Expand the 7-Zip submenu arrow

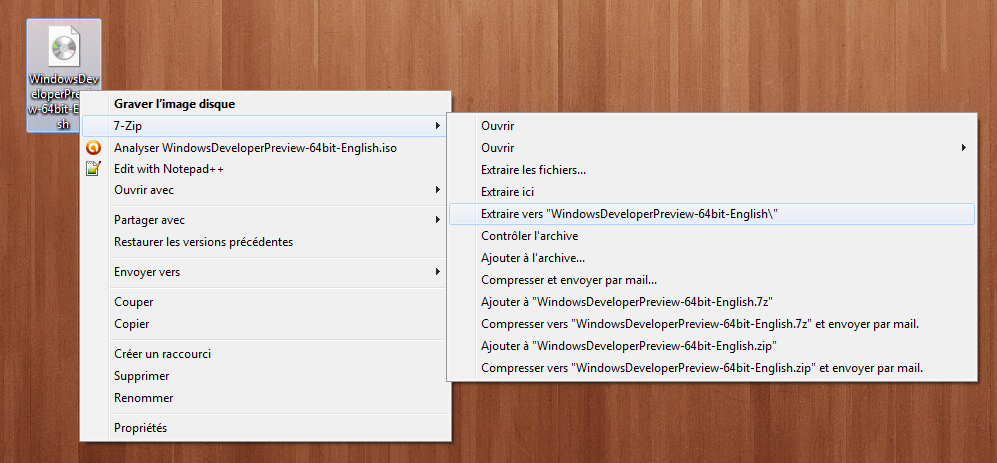point(437,126)
